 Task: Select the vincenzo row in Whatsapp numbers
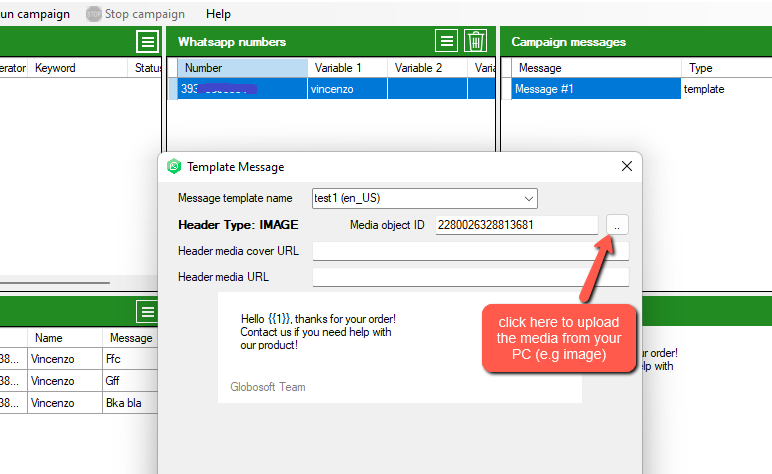(x=346, y=89)
